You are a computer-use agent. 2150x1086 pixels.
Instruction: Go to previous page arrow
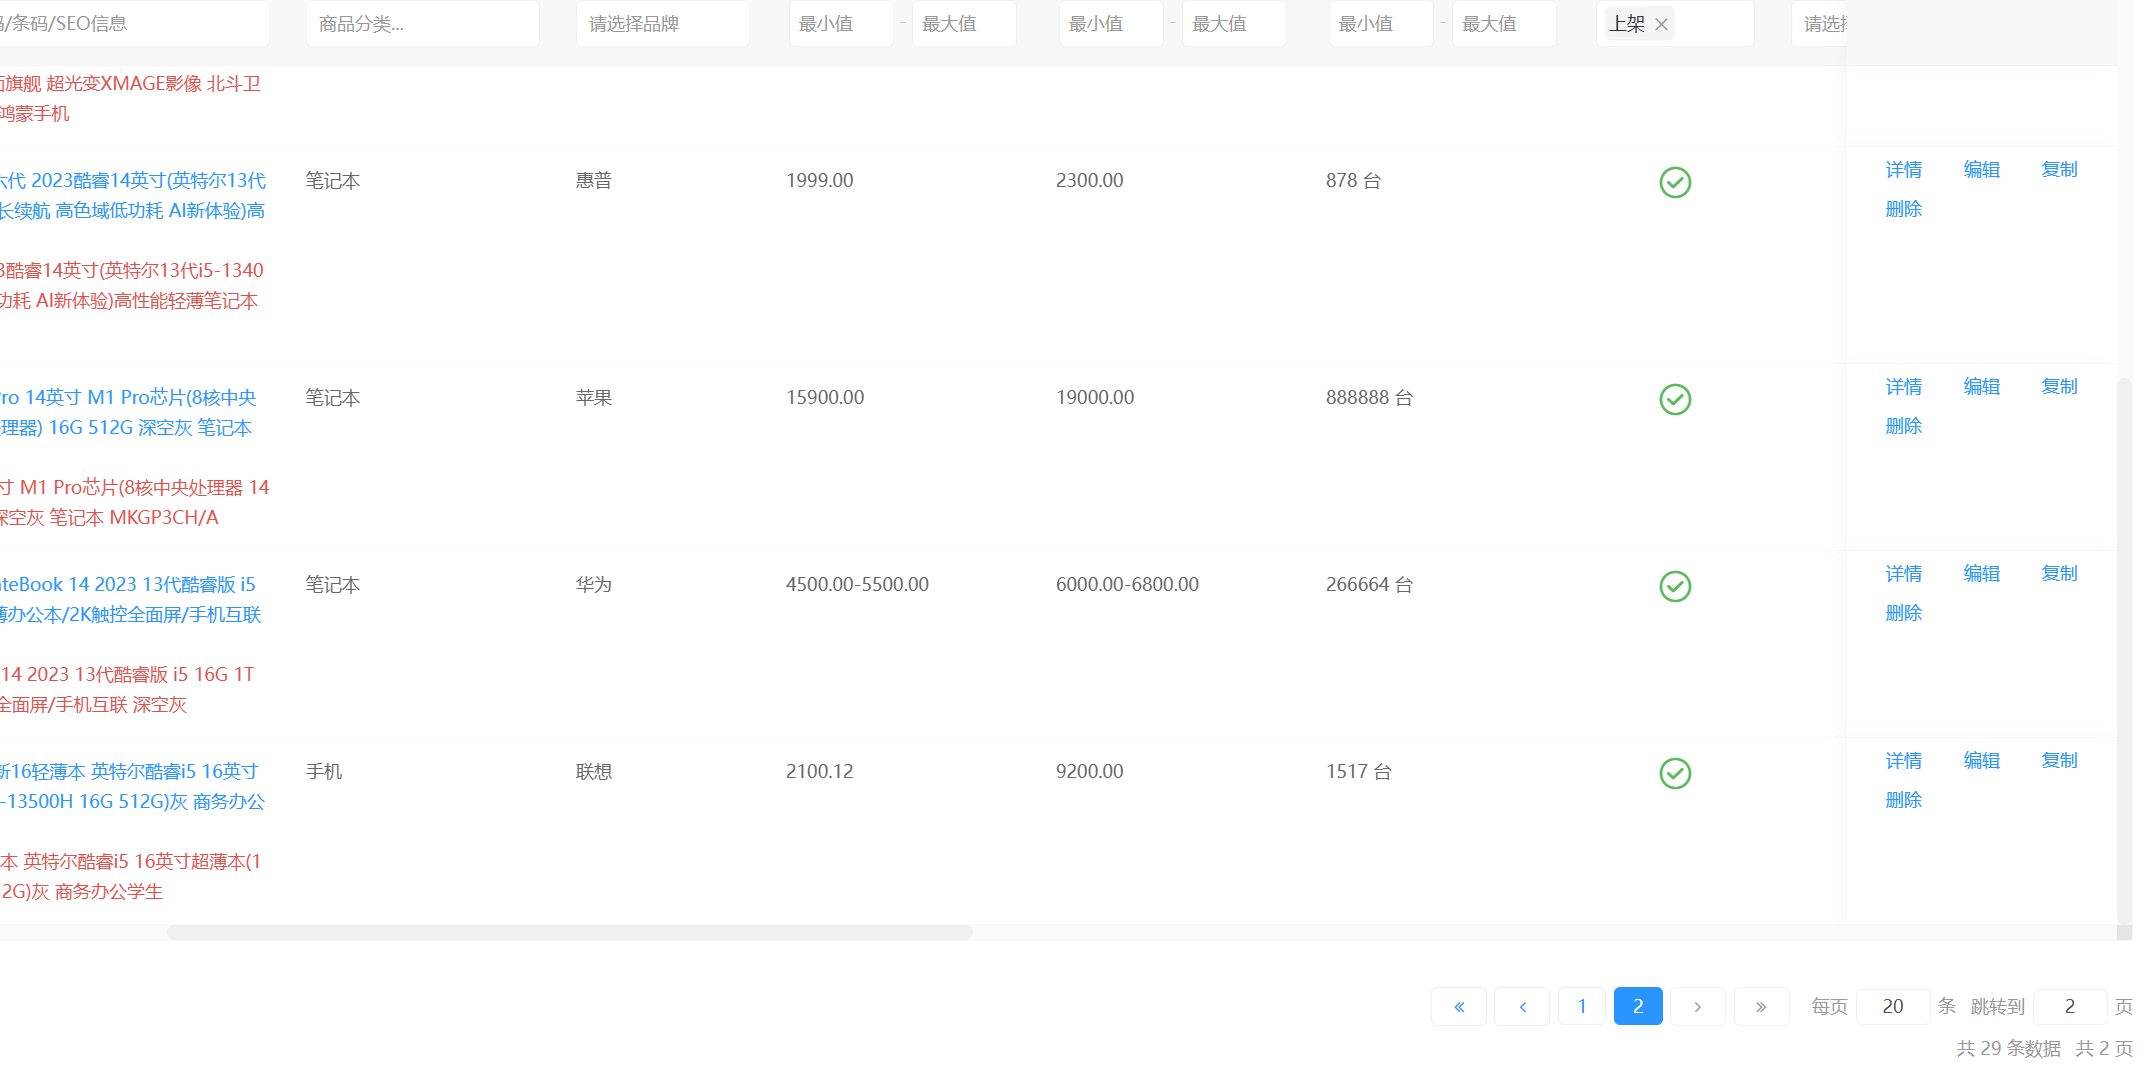click(1522, 1006)
